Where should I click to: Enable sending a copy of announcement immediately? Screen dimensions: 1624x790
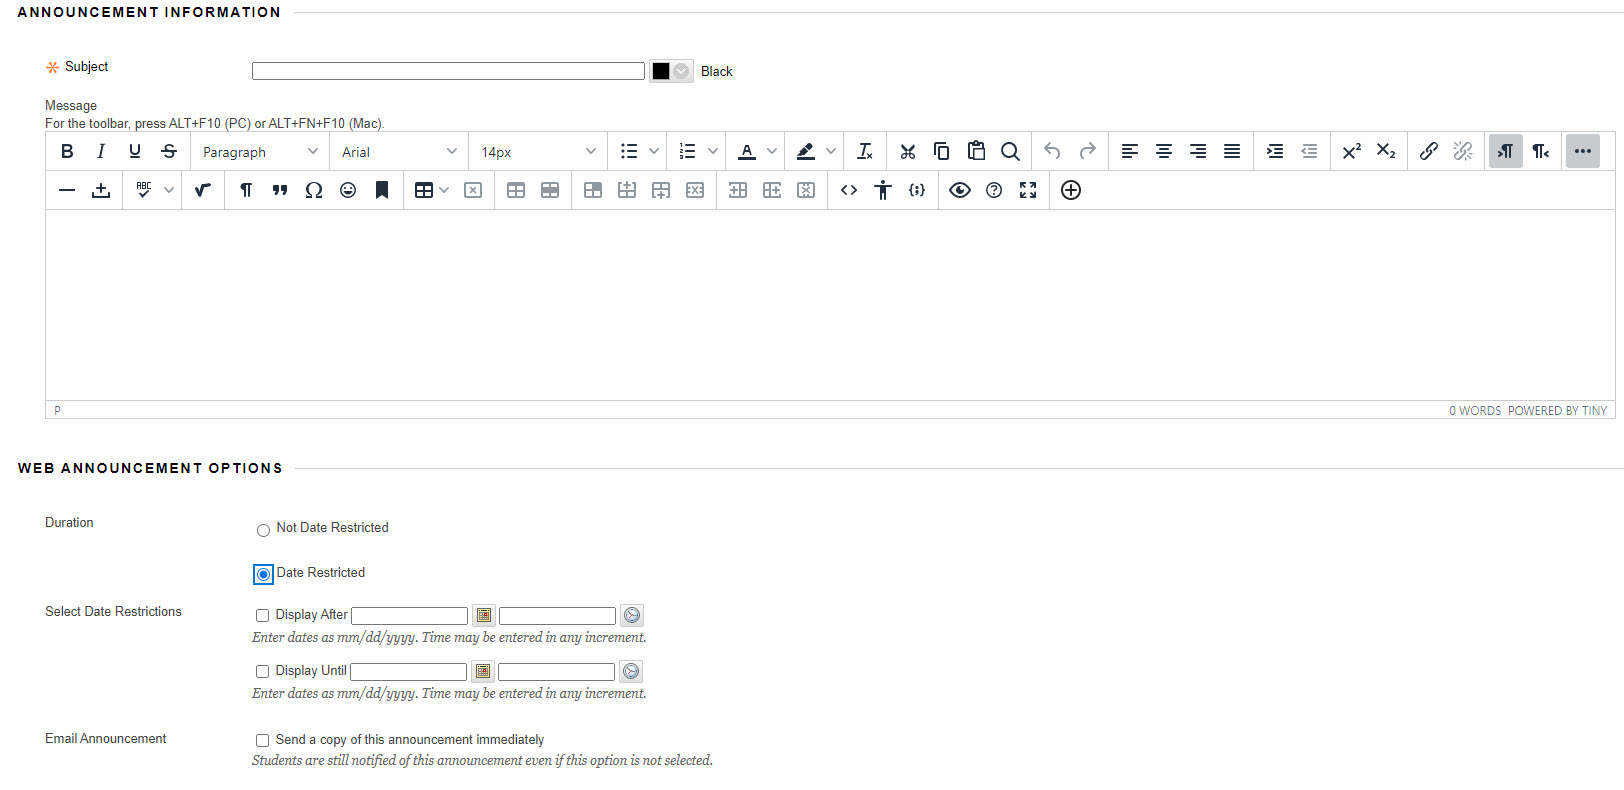pyautogui.click(x=262, y=741)
